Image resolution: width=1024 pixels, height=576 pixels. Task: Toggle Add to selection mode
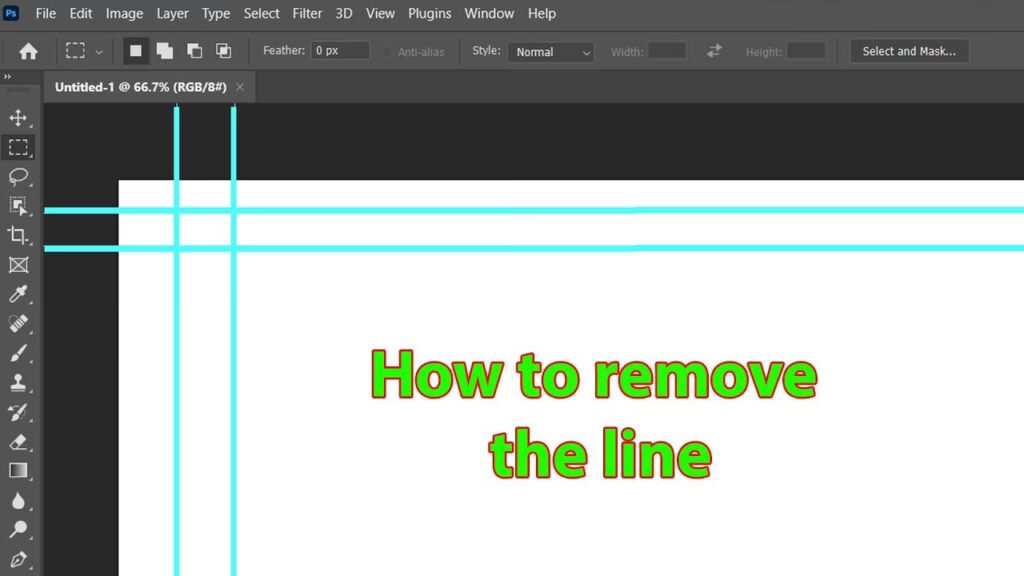[165, 51]
